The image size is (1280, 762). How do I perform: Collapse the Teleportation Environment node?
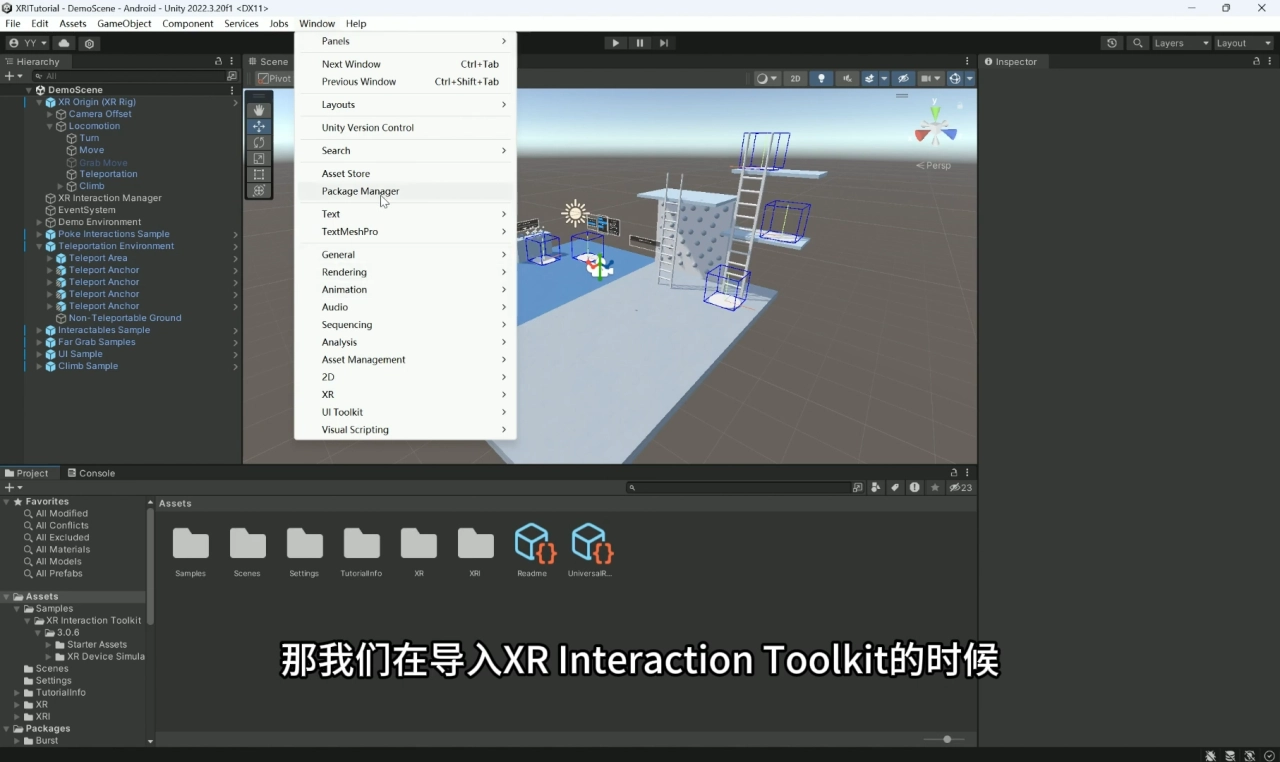click(x=39, y=246)
